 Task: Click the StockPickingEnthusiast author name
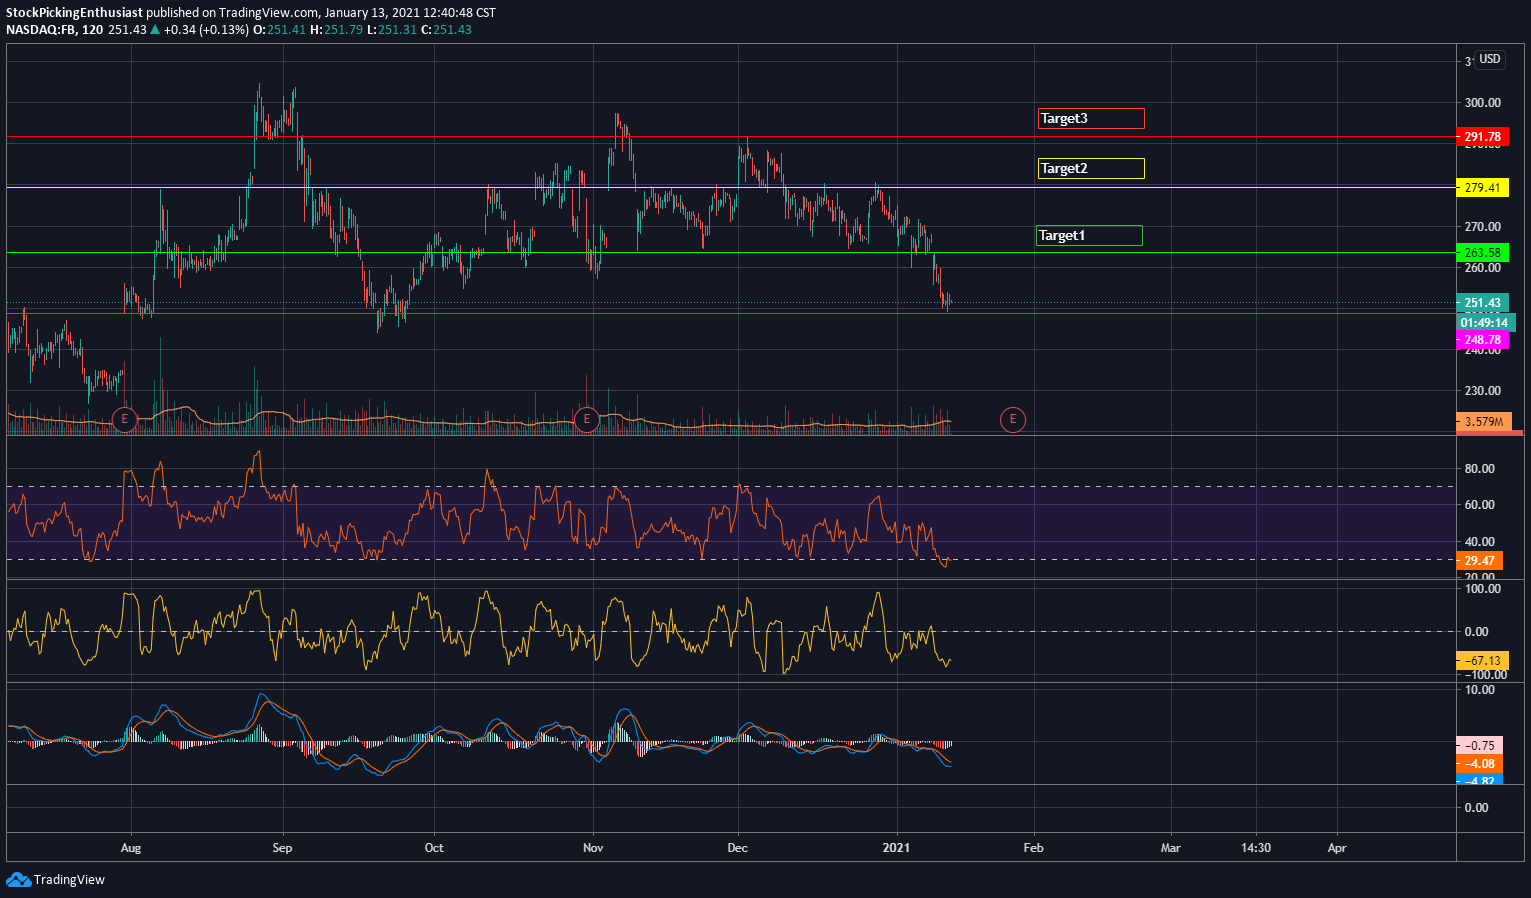[x=74, y=13]
